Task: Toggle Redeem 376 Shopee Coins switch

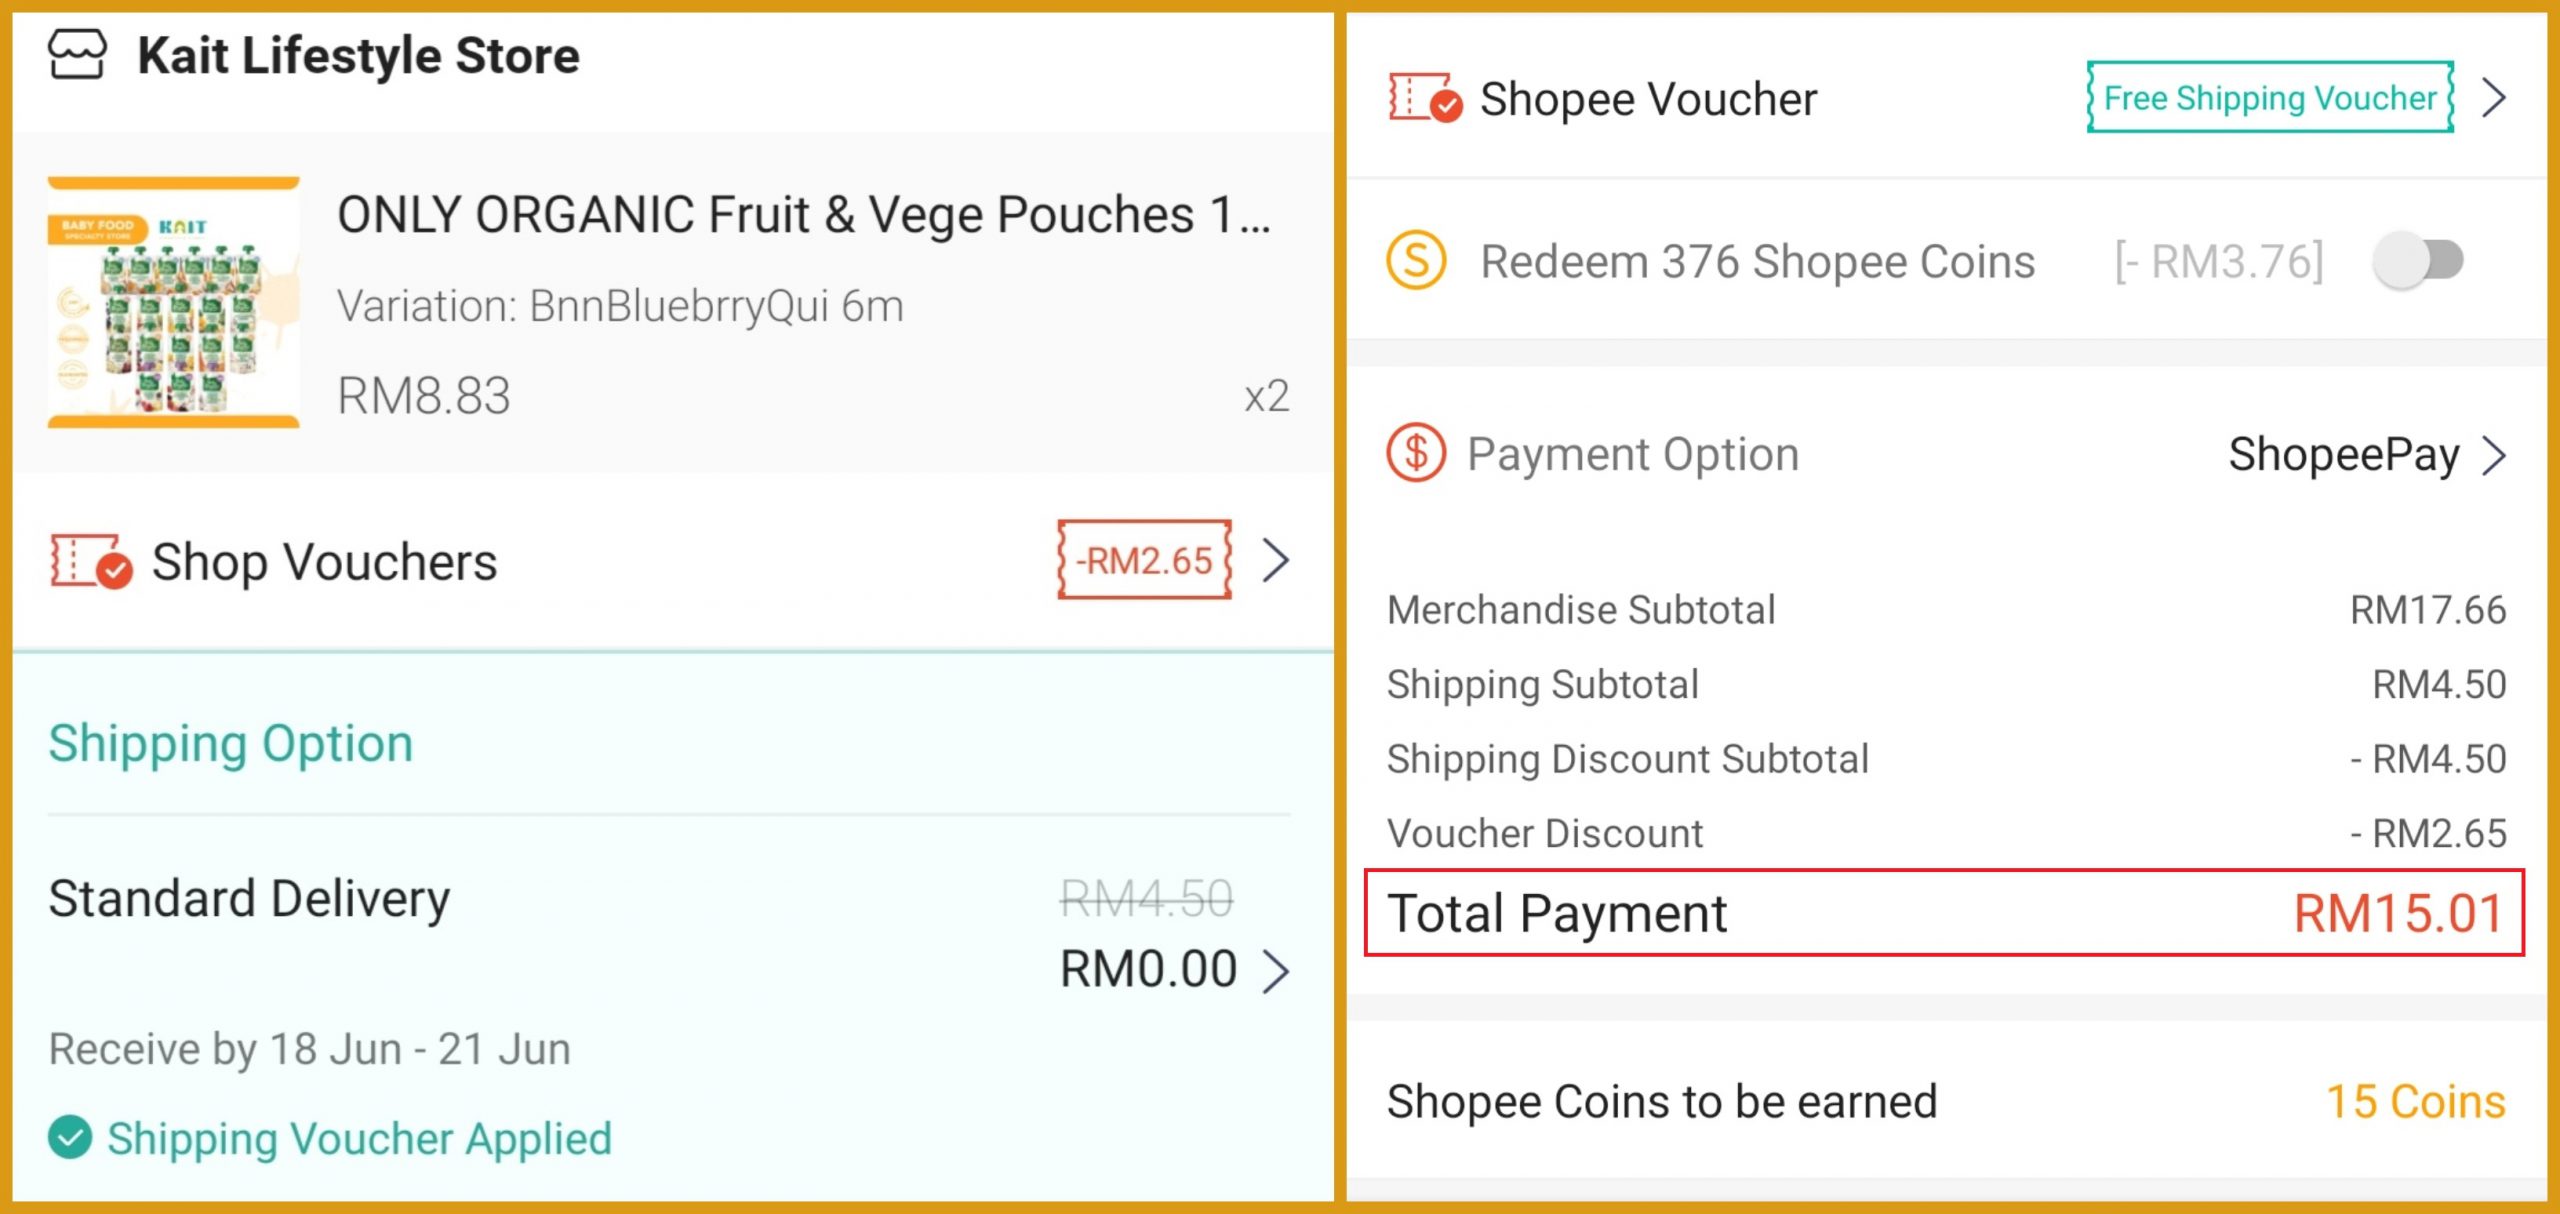Action: click(x=2418, y=261)
